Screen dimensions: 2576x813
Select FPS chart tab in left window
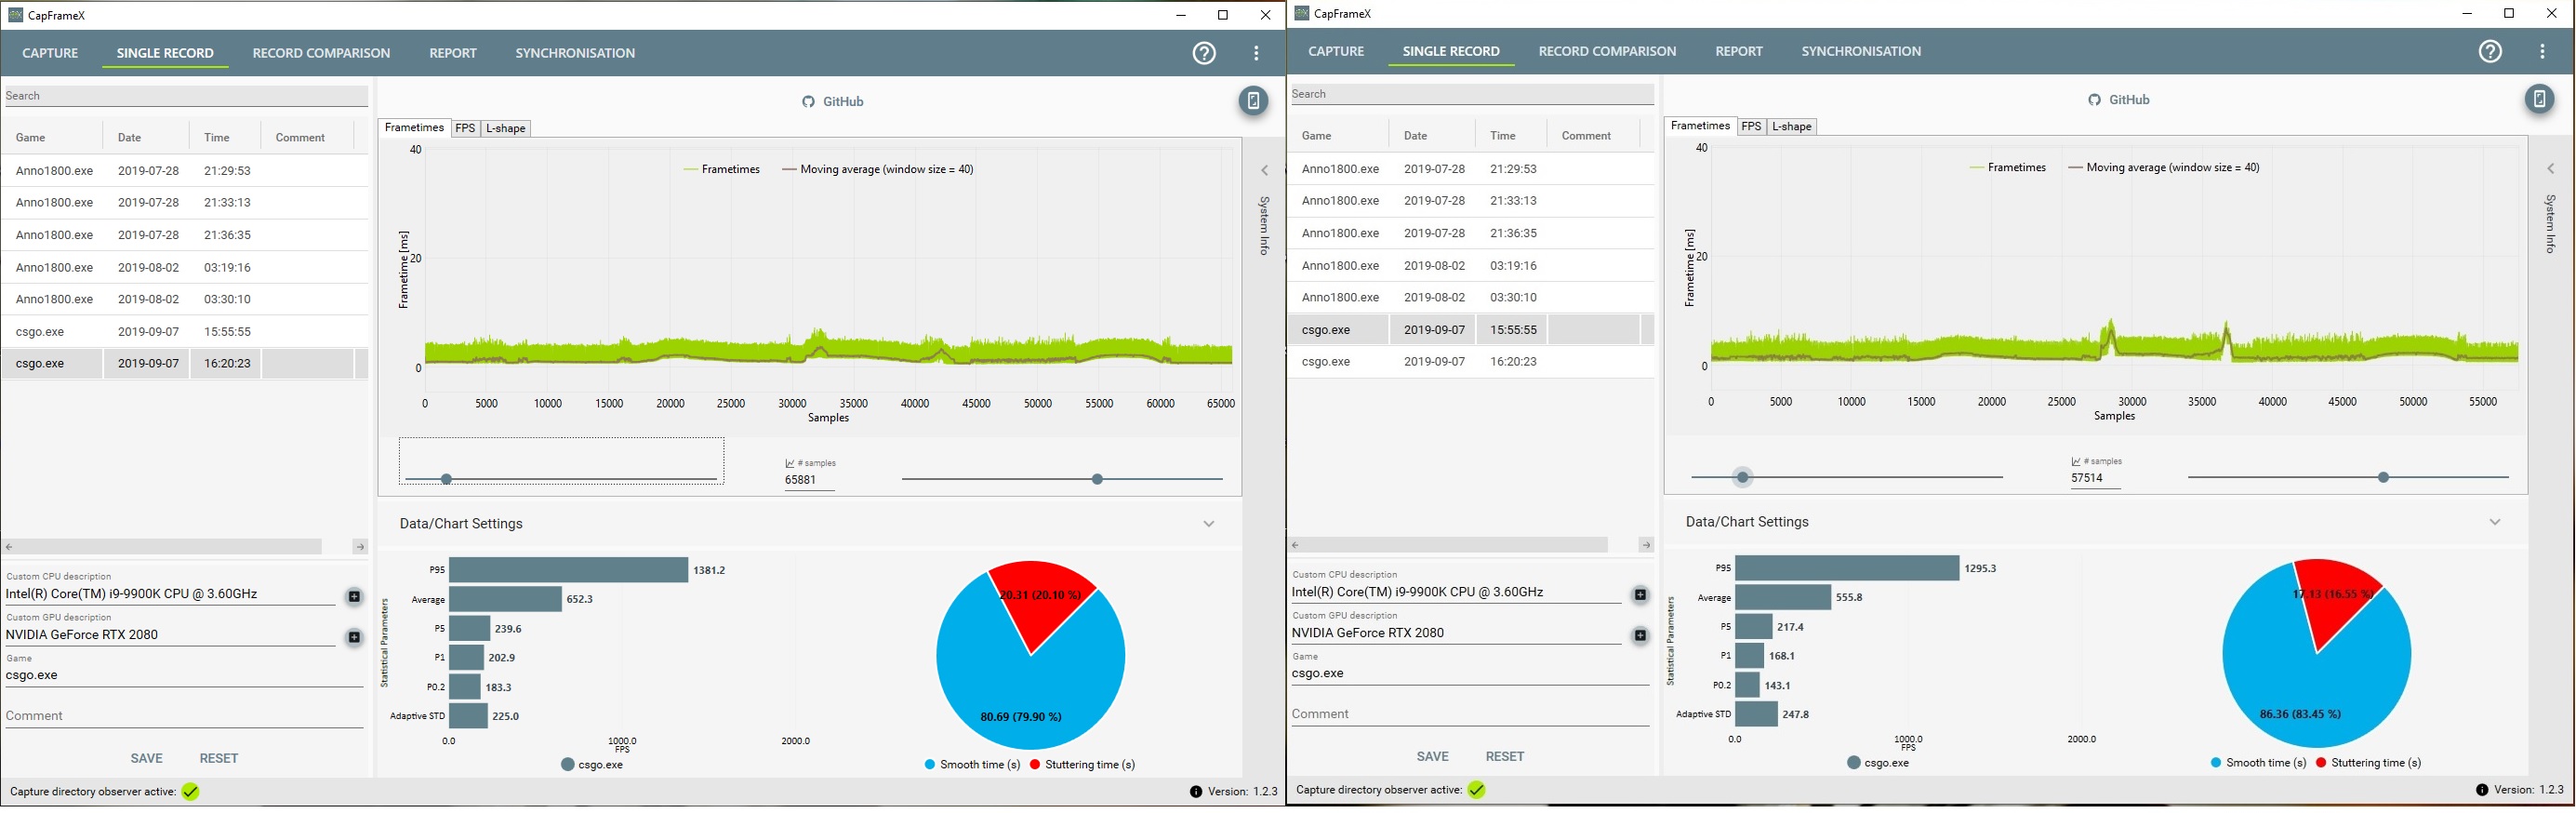(x=465, y=128)
